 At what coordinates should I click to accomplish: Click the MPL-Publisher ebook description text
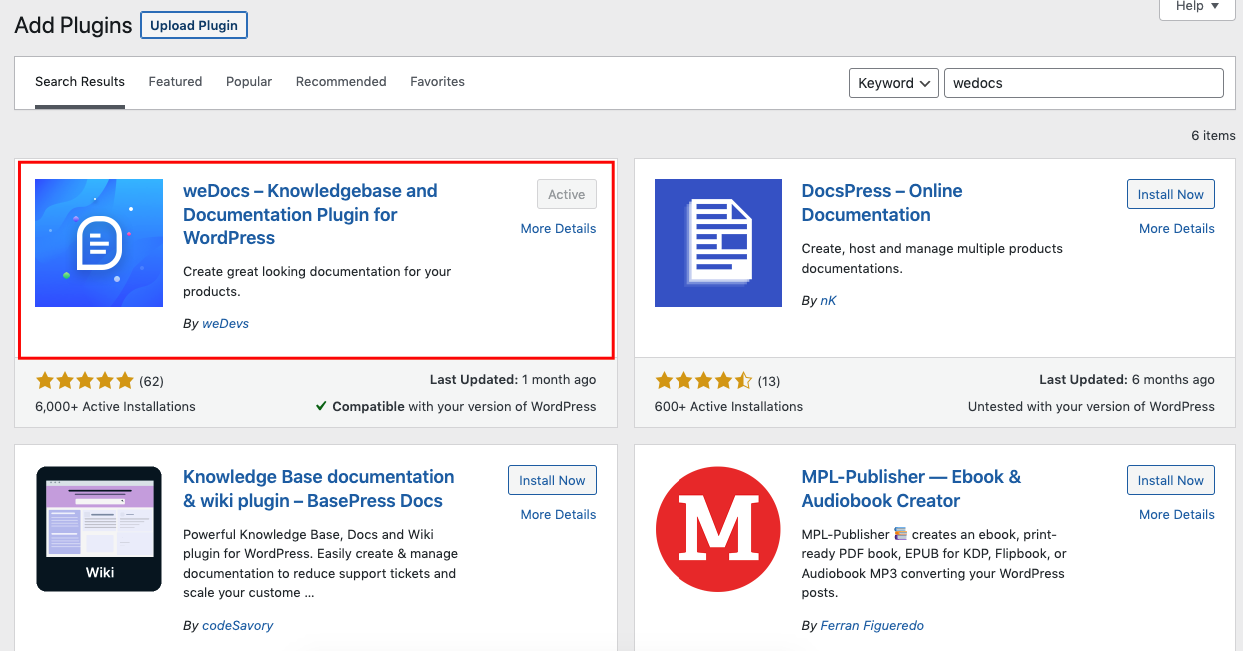[x=934, y=564]
